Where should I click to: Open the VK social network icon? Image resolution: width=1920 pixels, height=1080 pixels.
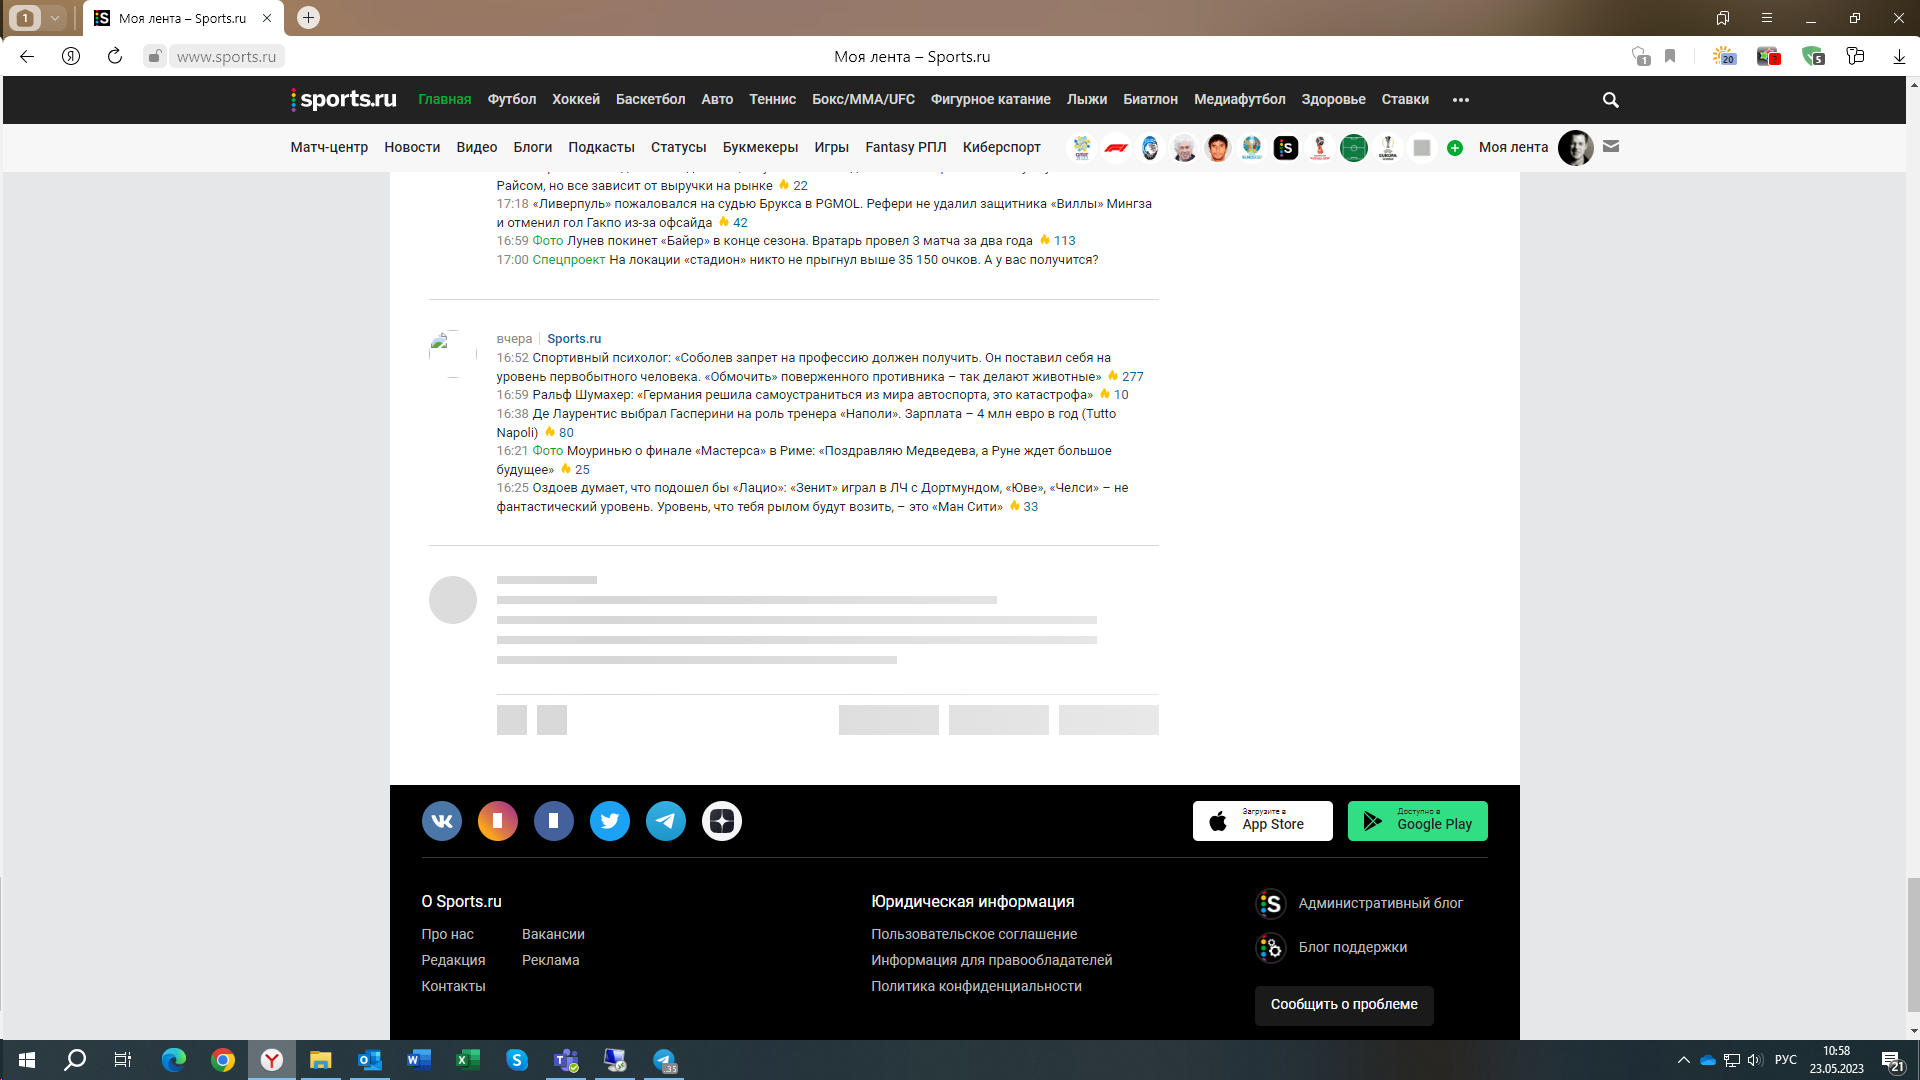pyautogui.click(x=442, y=821)
